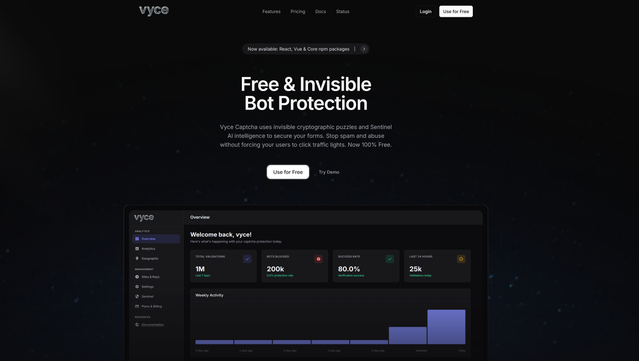Open Plans & Billing in sidebar
Screen dimensions: 639x361
[156, 306]
